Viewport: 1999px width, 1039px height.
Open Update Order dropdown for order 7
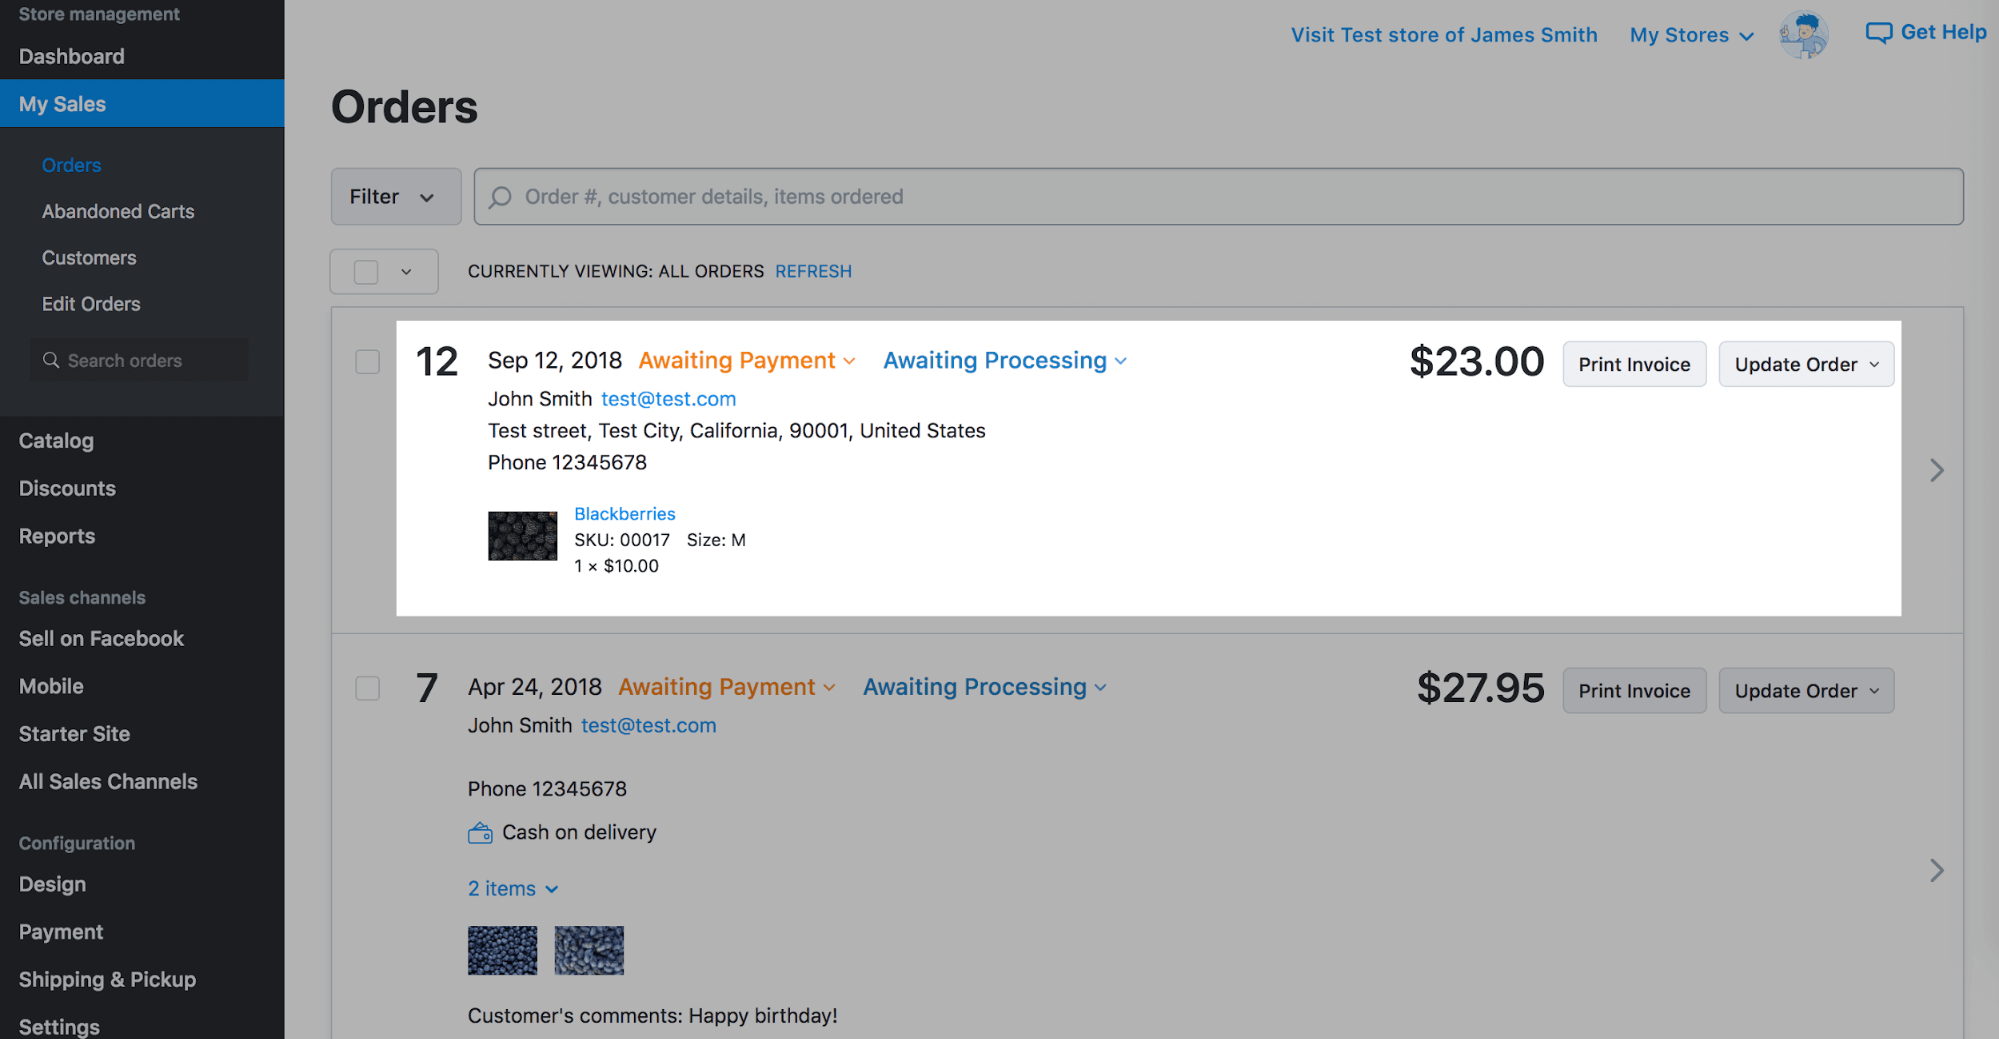[x=1805, y=691]
